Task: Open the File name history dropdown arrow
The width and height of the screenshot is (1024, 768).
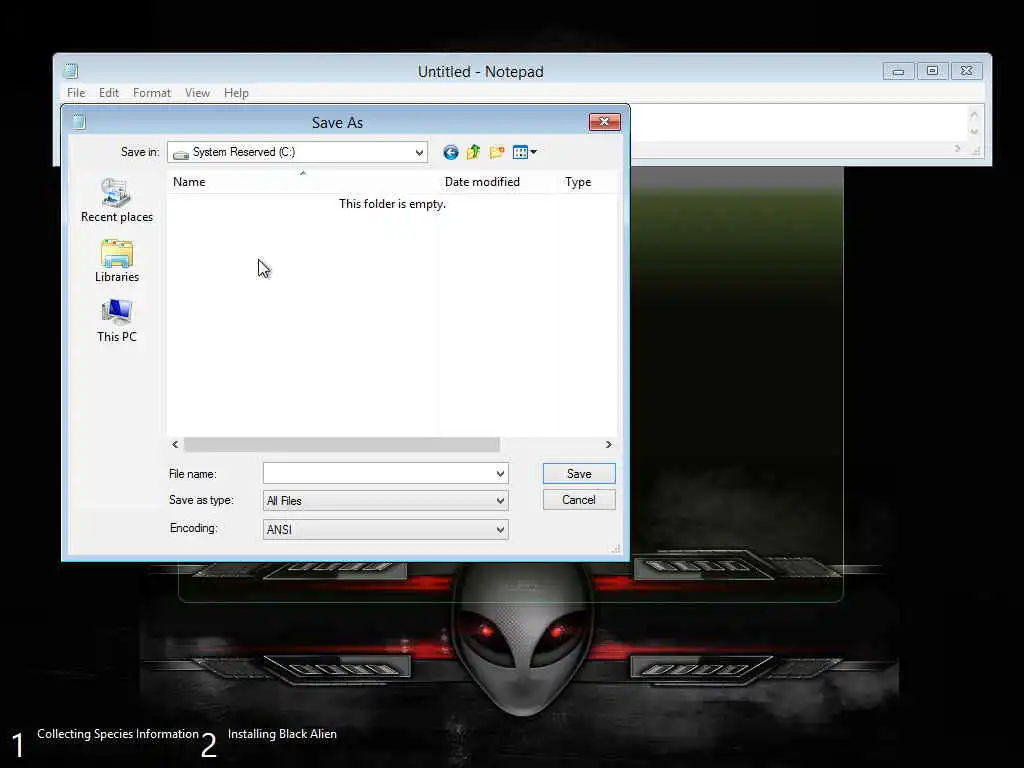Action: (x=500, y=473)
